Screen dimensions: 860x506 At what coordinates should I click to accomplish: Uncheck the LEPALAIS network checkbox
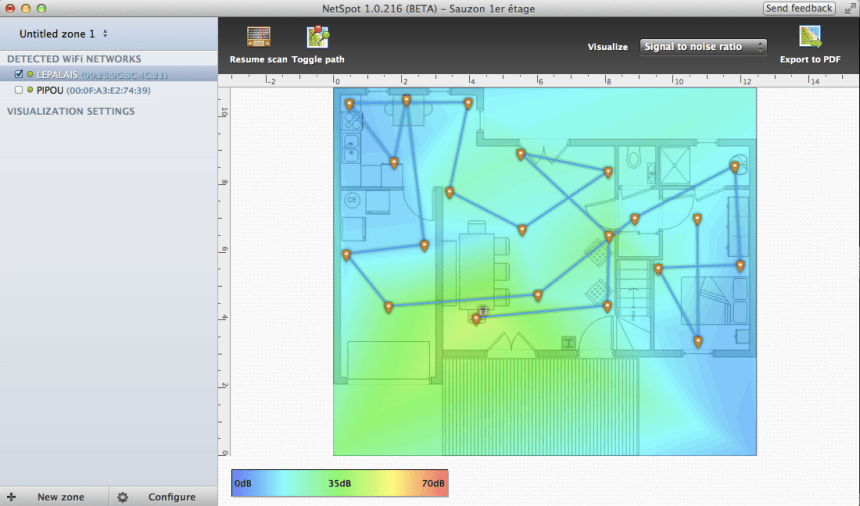[x=19, y=74]
